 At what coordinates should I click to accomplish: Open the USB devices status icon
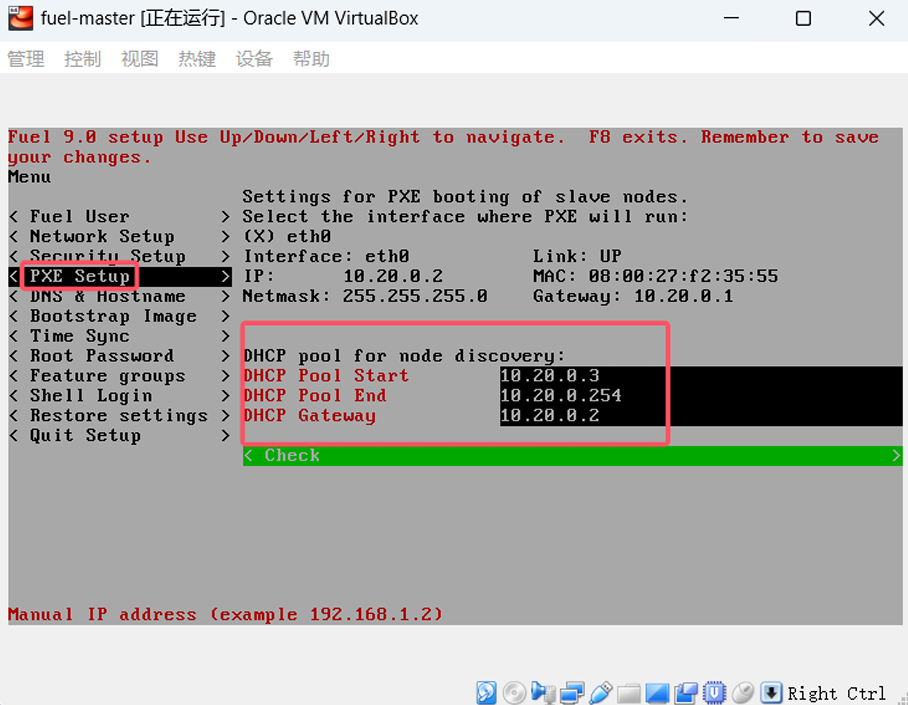pos(601,692)
